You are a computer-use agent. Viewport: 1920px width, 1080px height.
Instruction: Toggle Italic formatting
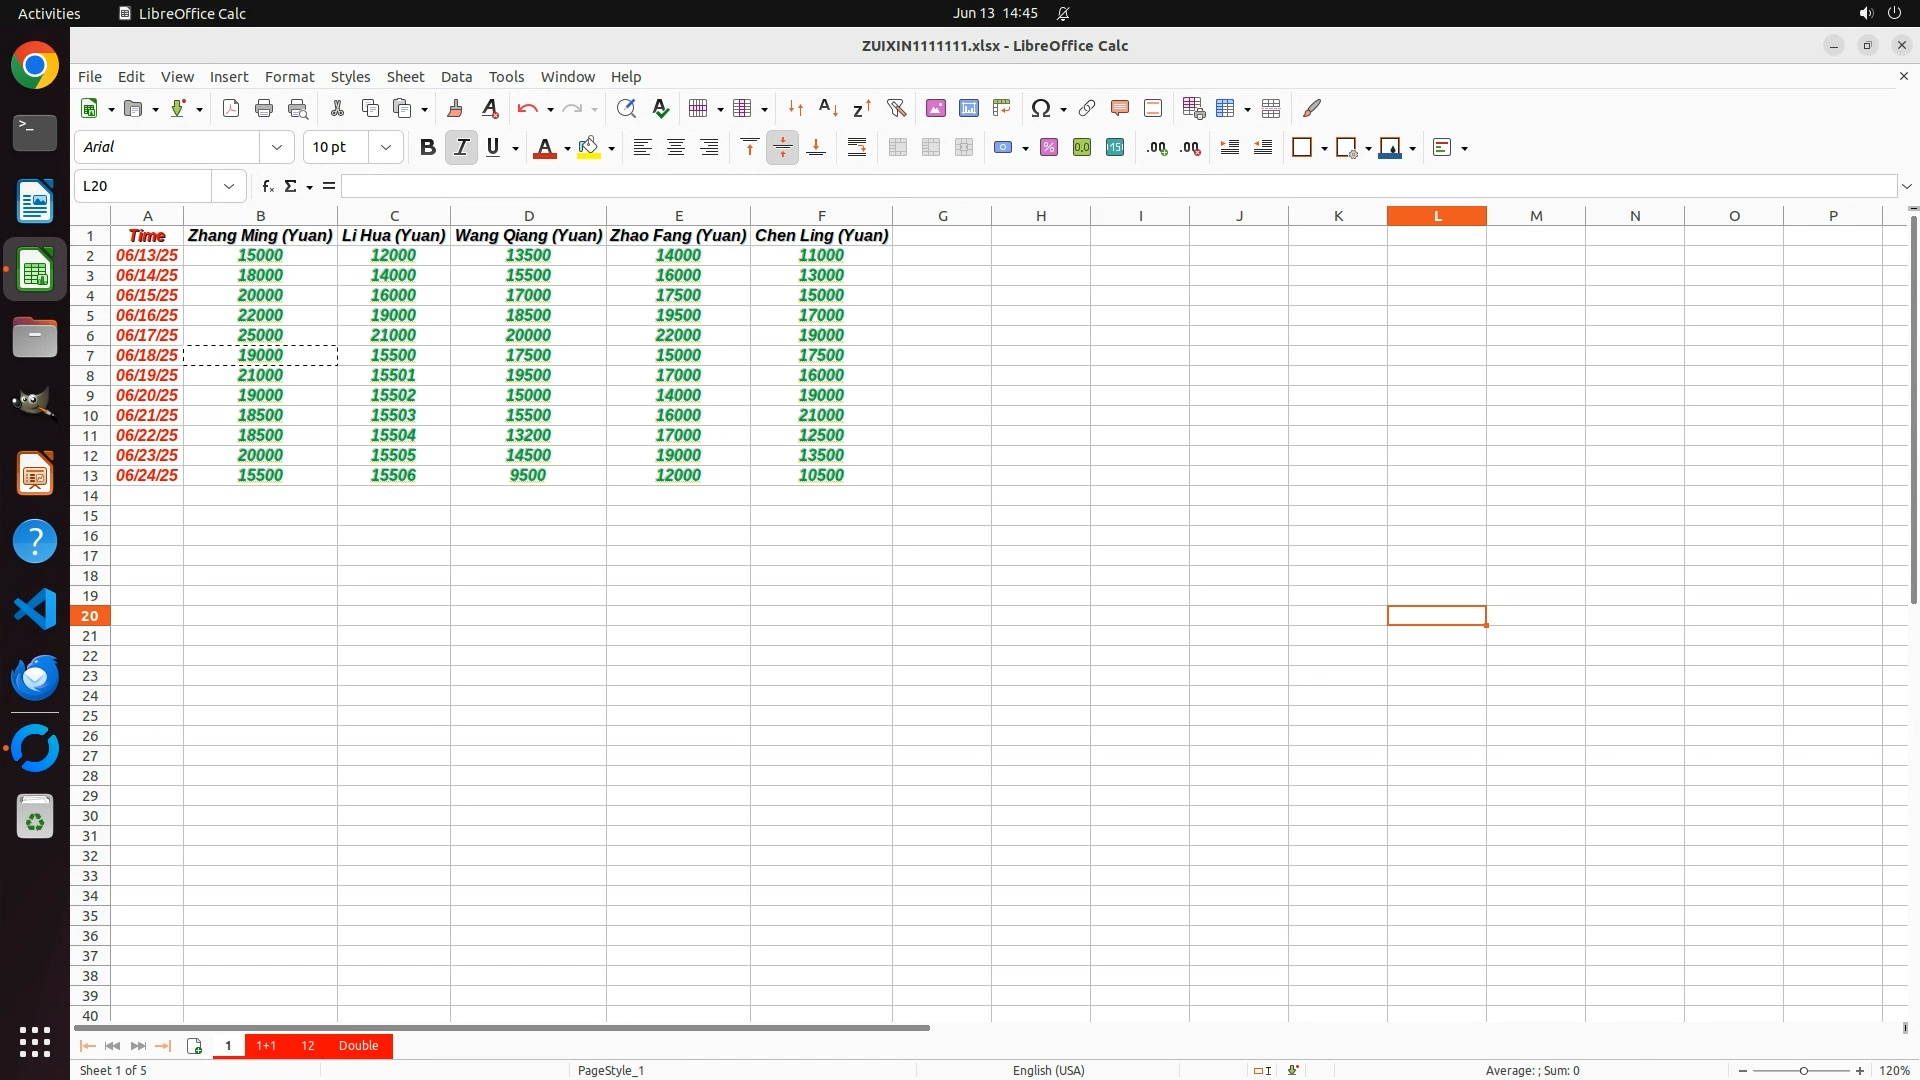461,147
